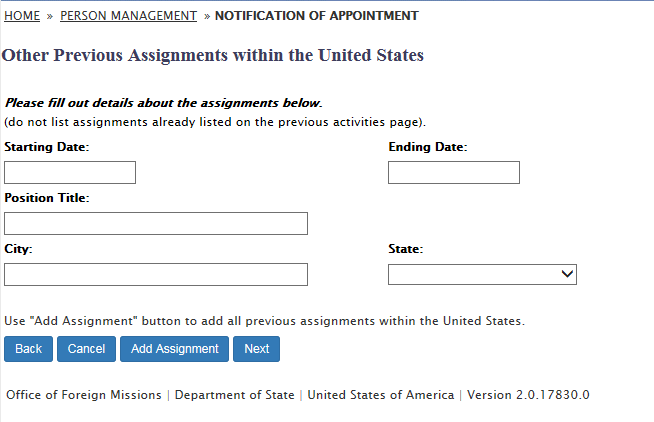Click the Ending Date label

click(427, 147)
